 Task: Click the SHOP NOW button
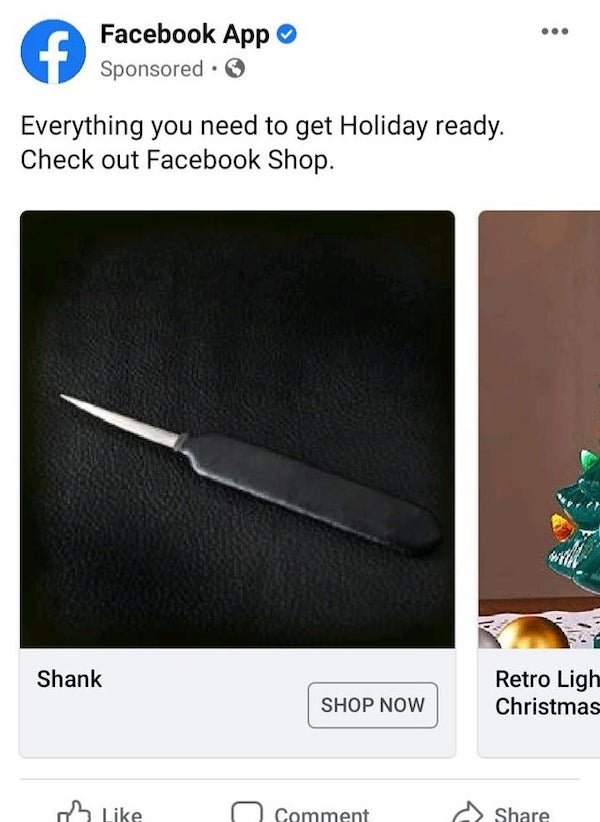[x=373, y=705]
